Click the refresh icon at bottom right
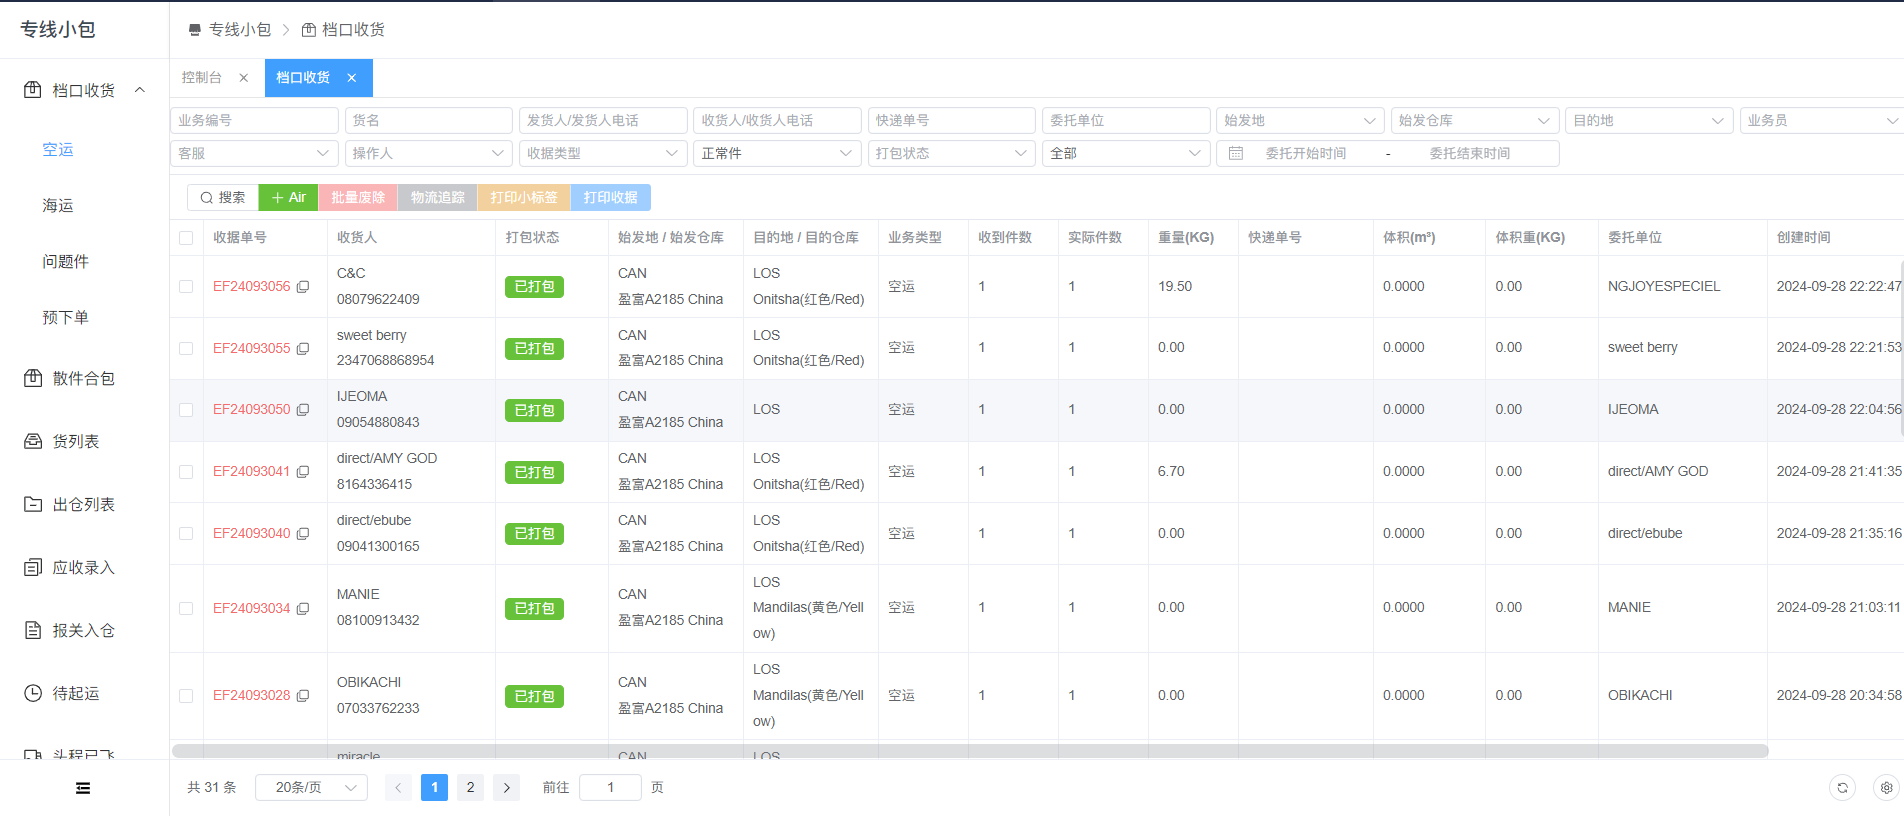Screen dimensions: 1904x816 click(x=1842, y=788)
